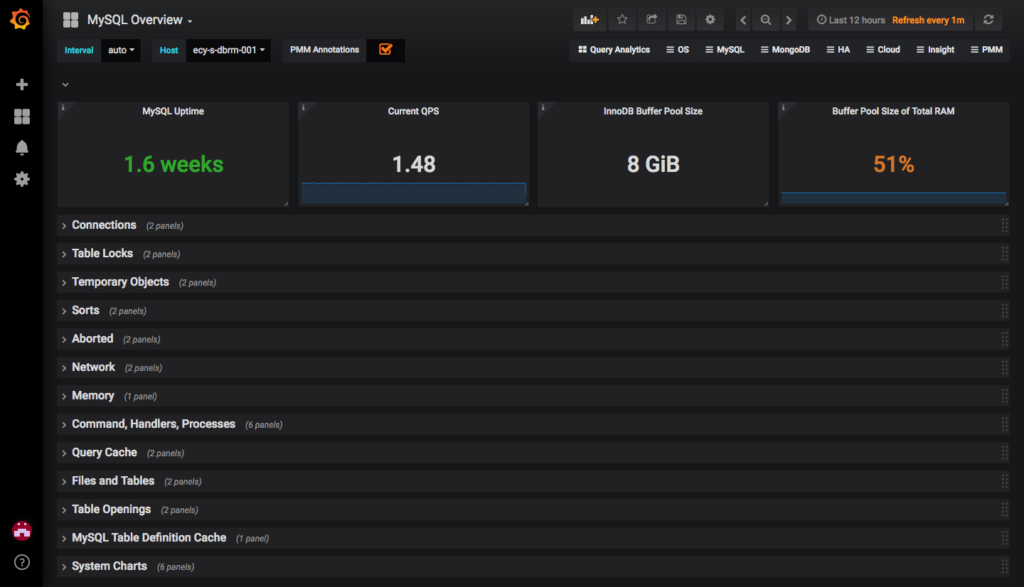Click the Add panel toolbar icon

point(589,19)
